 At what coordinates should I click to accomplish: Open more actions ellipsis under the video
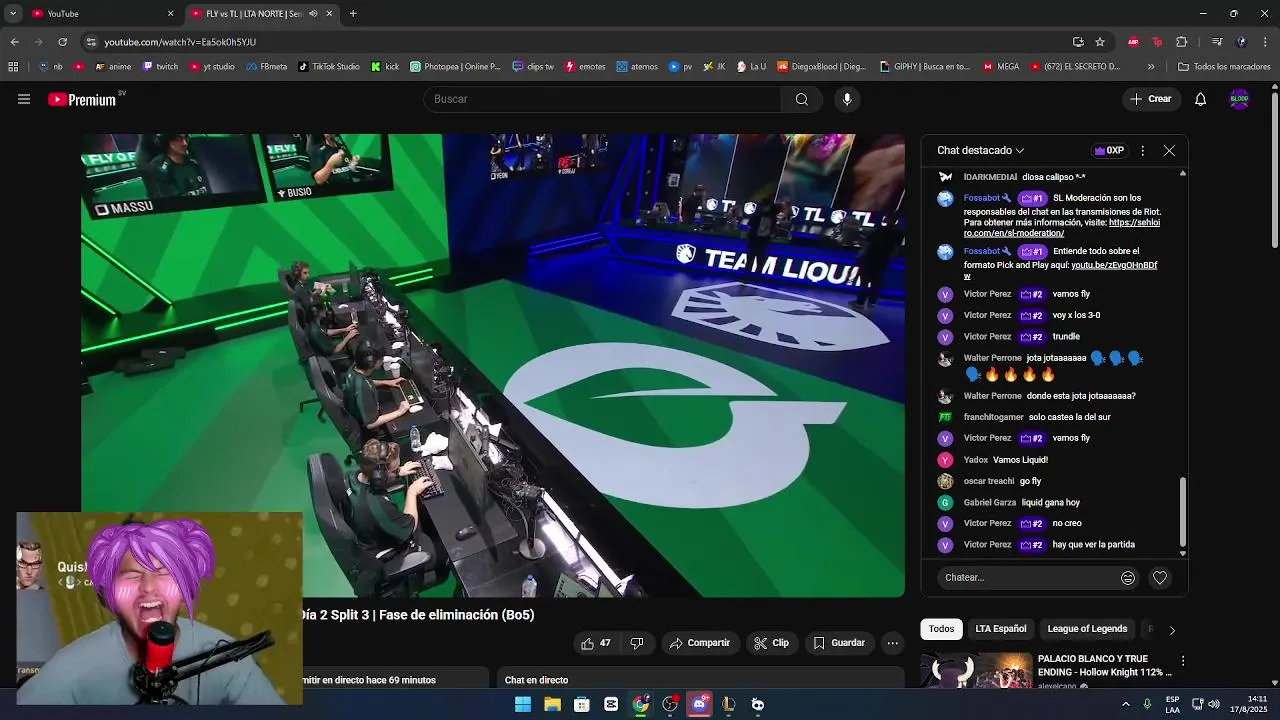click(893, 643)
